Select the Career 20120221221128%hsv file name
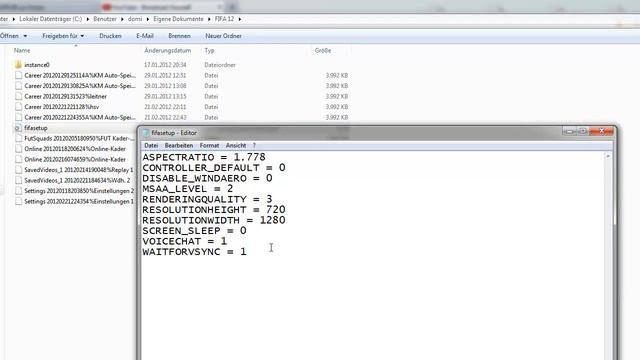The image size is (640, 360). pyautogui.click(x=62, y=107)
